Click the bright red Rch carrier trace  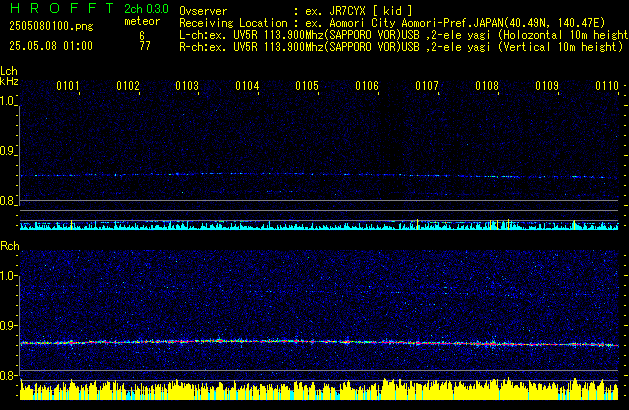tap(319, 342)
